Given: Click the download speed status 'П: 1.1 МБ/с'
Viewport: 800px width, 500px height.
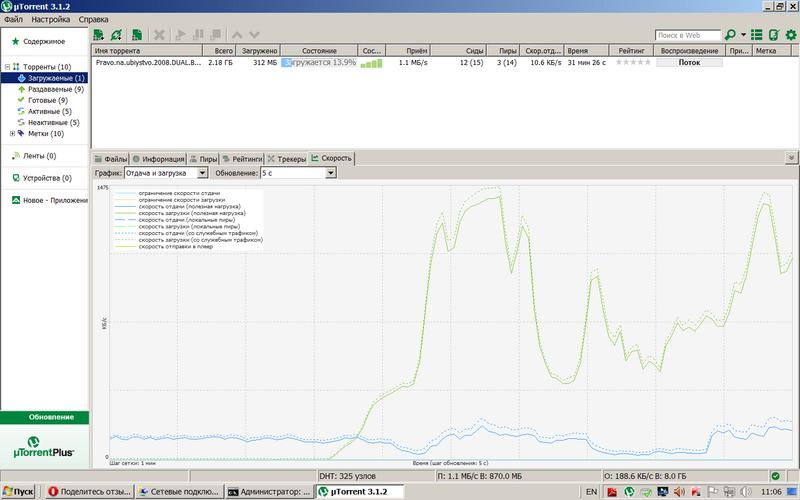Looking at the screenshot, I should (518, 476).
